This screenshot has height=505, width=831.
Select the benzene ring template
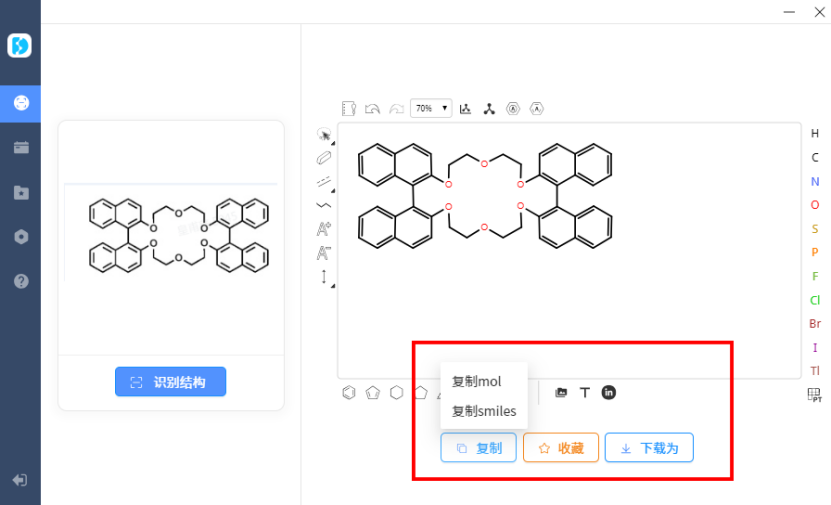tap(349, 392)
